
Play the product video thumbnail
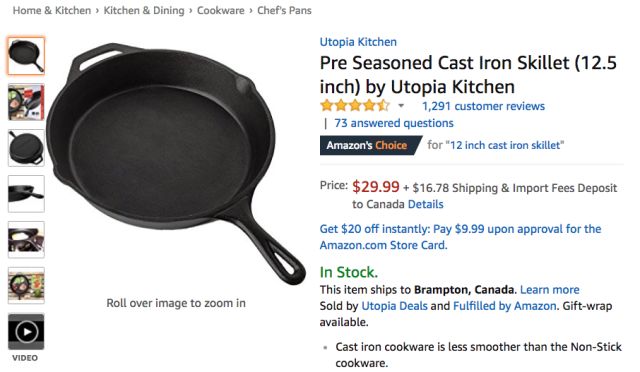pos(26,332)
